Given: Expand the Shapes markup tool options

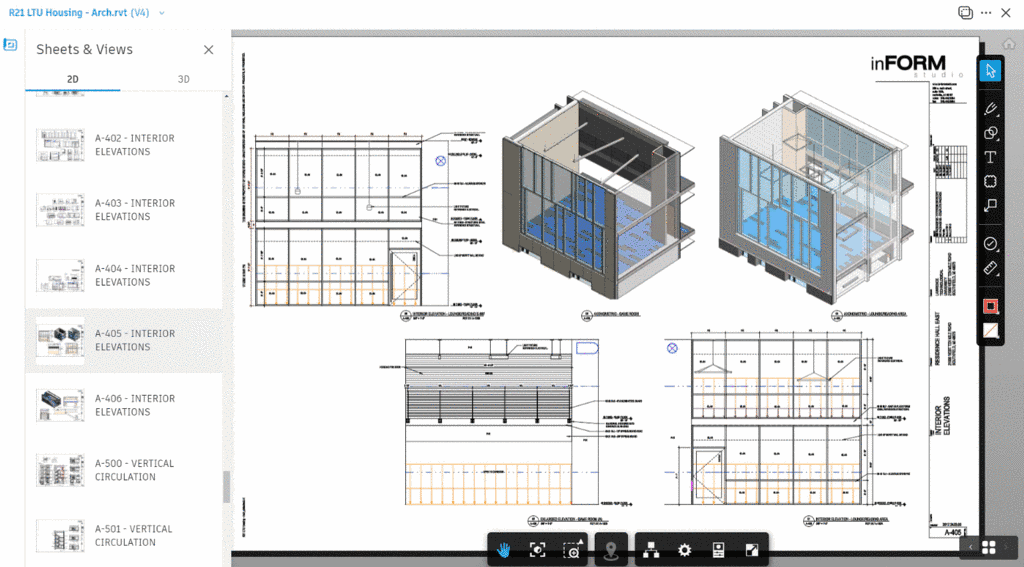Looking at the screenshot, I should [991, 133].
